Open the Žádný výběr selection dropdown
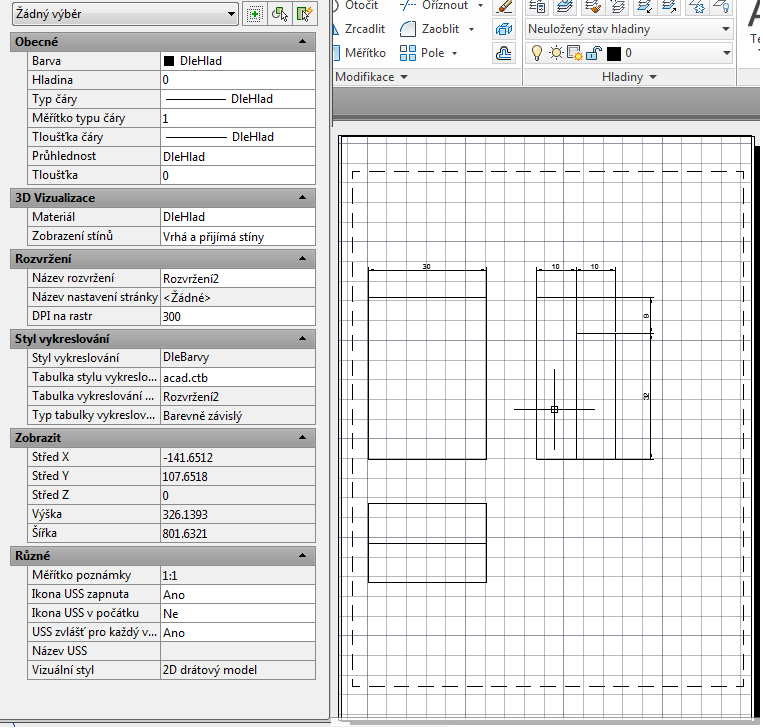Viewport: 763px width, 728px height. pos(126,14)
